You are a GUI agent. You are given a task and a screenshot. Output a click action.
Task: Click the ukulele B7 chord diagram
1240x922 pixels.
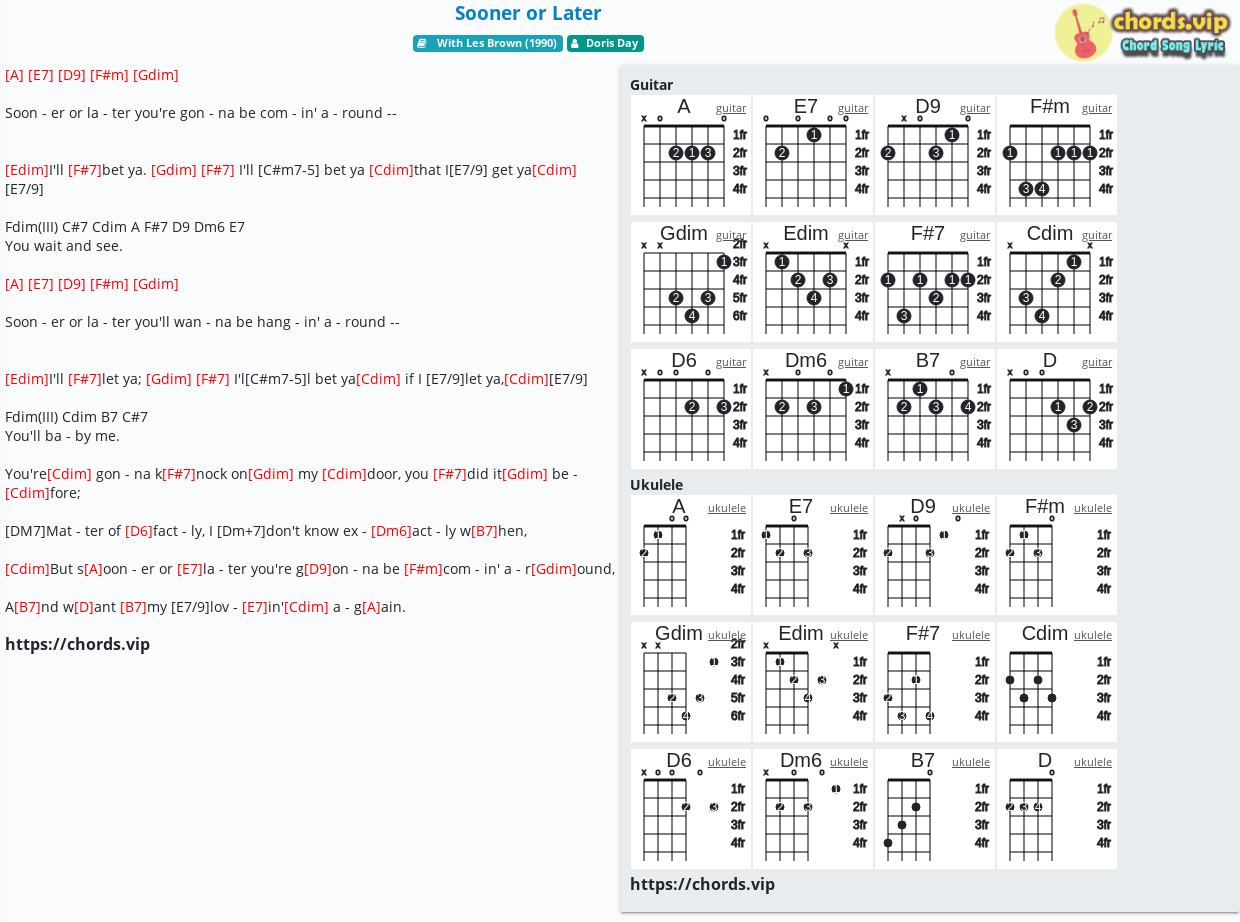935,809
